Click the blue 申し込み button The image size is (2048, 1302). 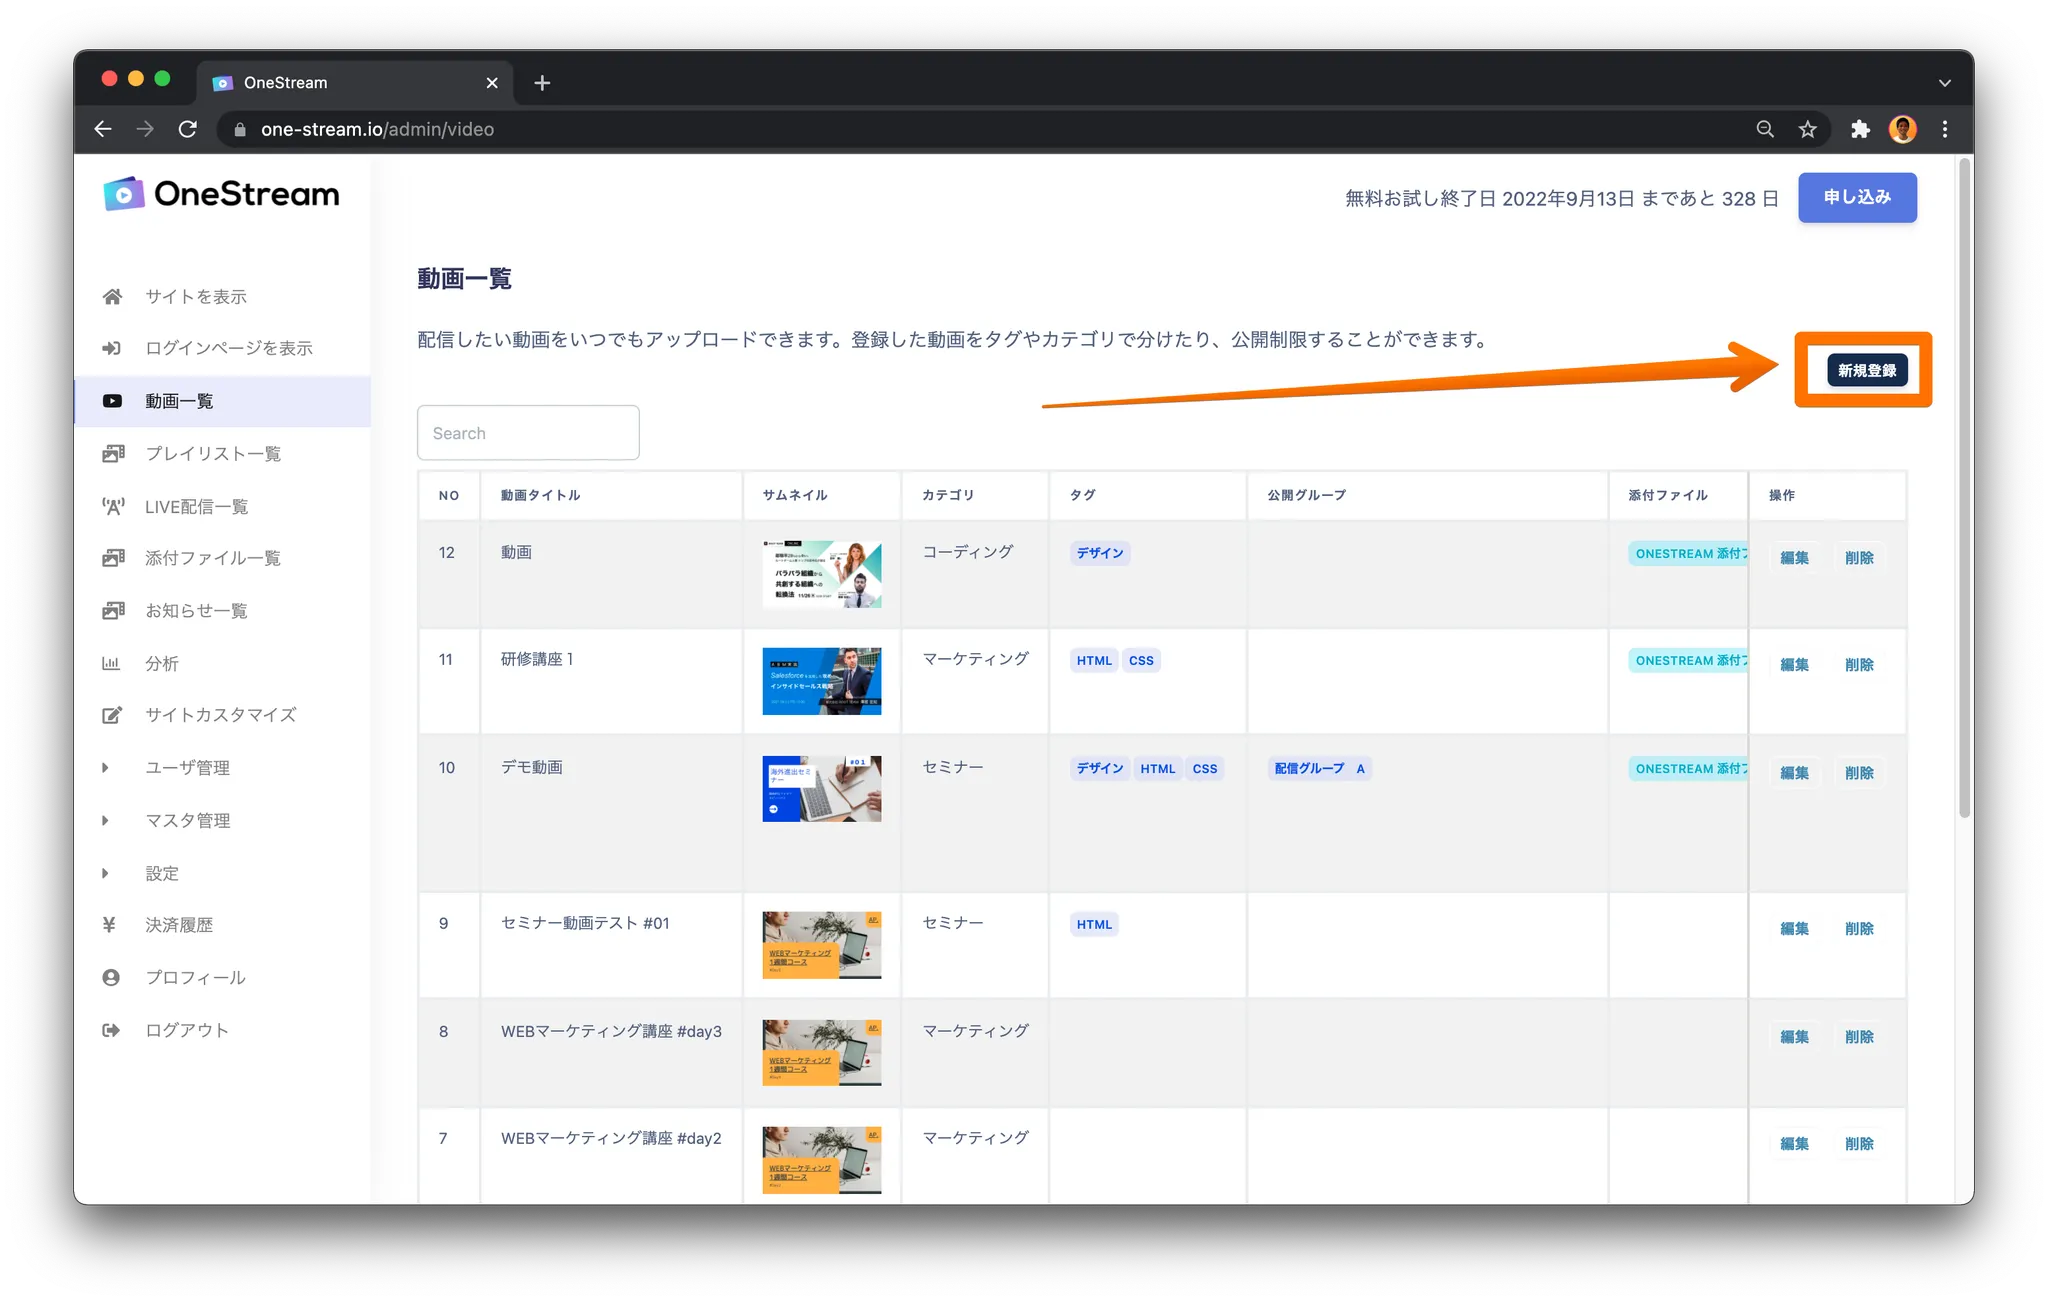(x=1857, y=197)
